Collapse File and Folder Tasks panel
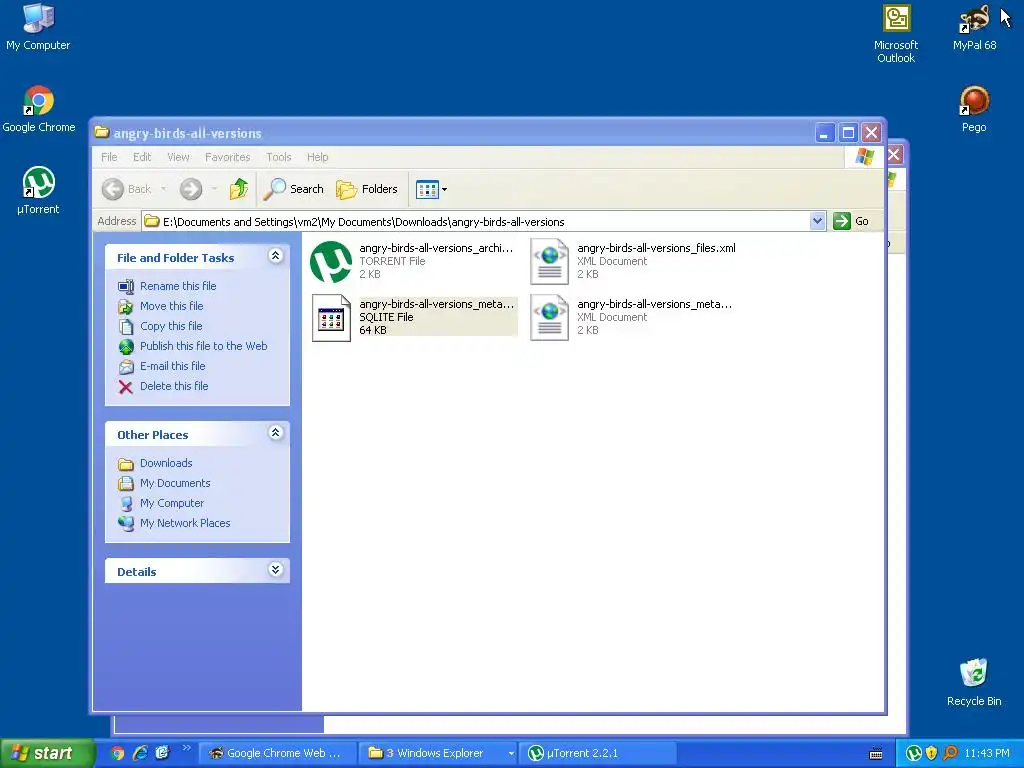Screen dimensions: 1024x768 (x=276, y=256)
